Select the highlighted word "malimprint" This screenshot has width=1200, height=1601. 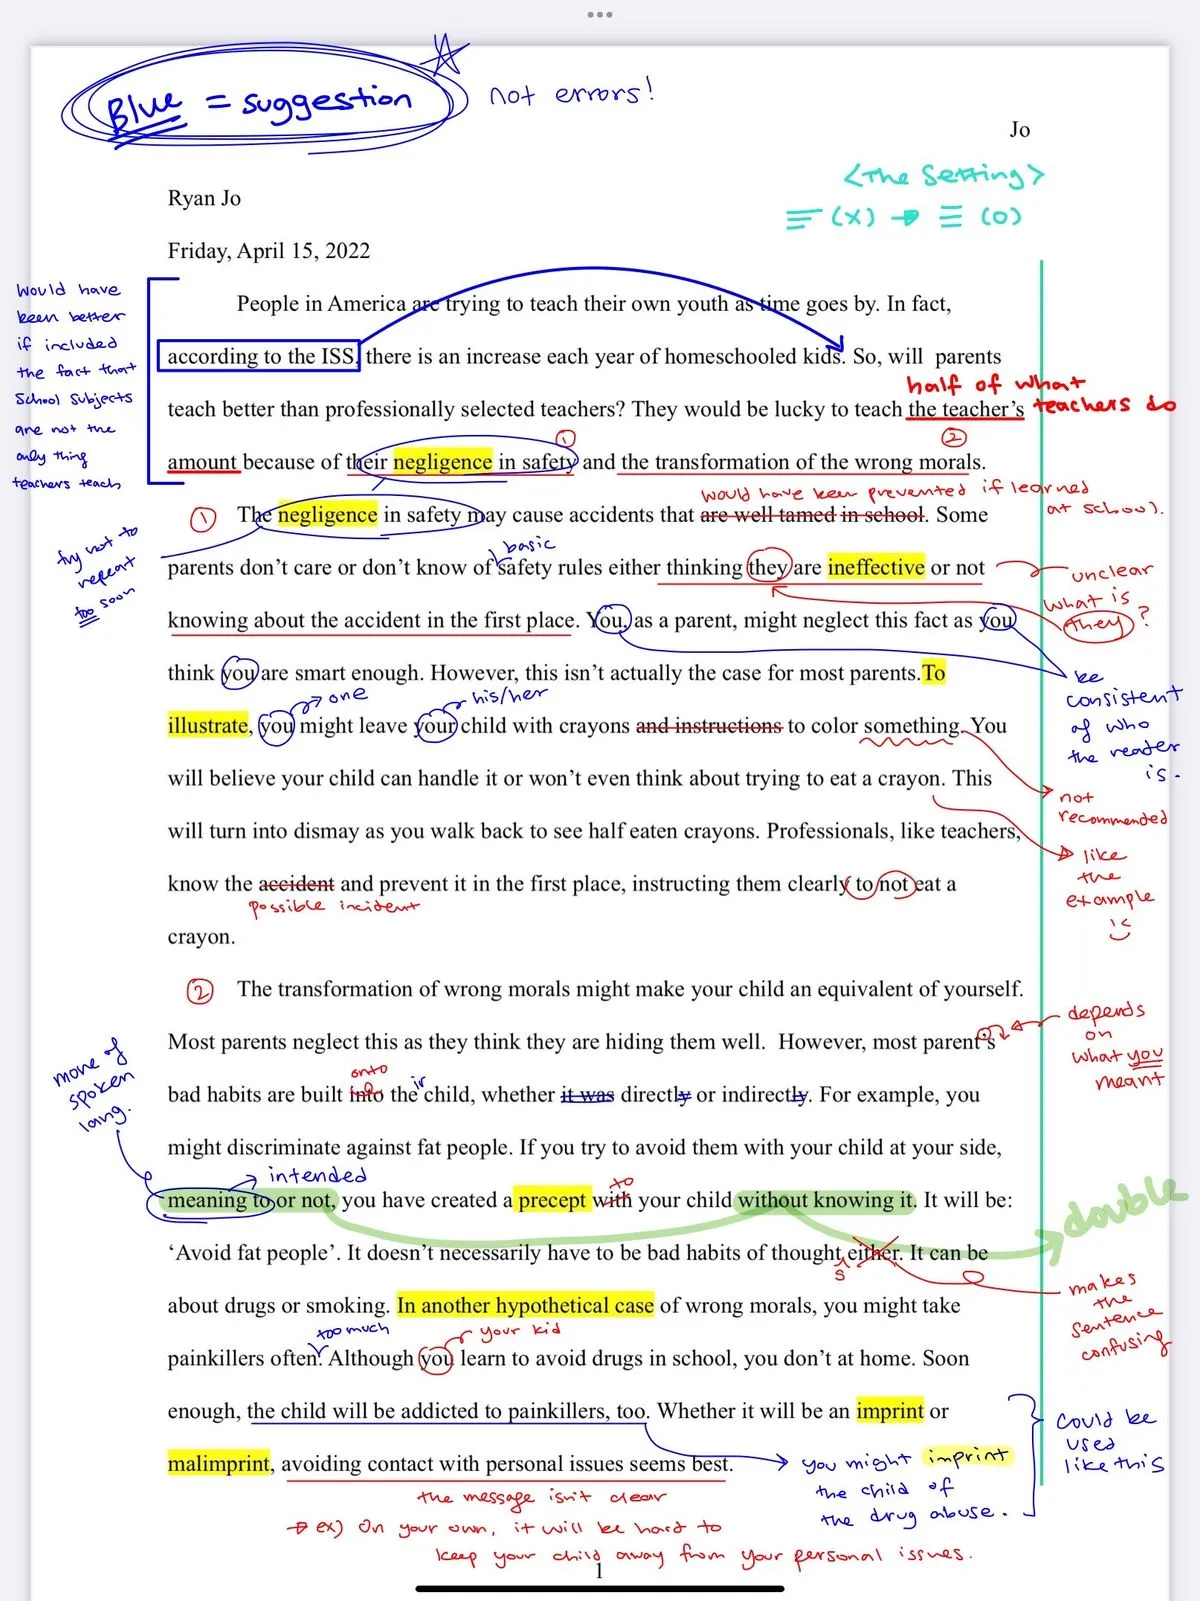(x=218, y=1464)
